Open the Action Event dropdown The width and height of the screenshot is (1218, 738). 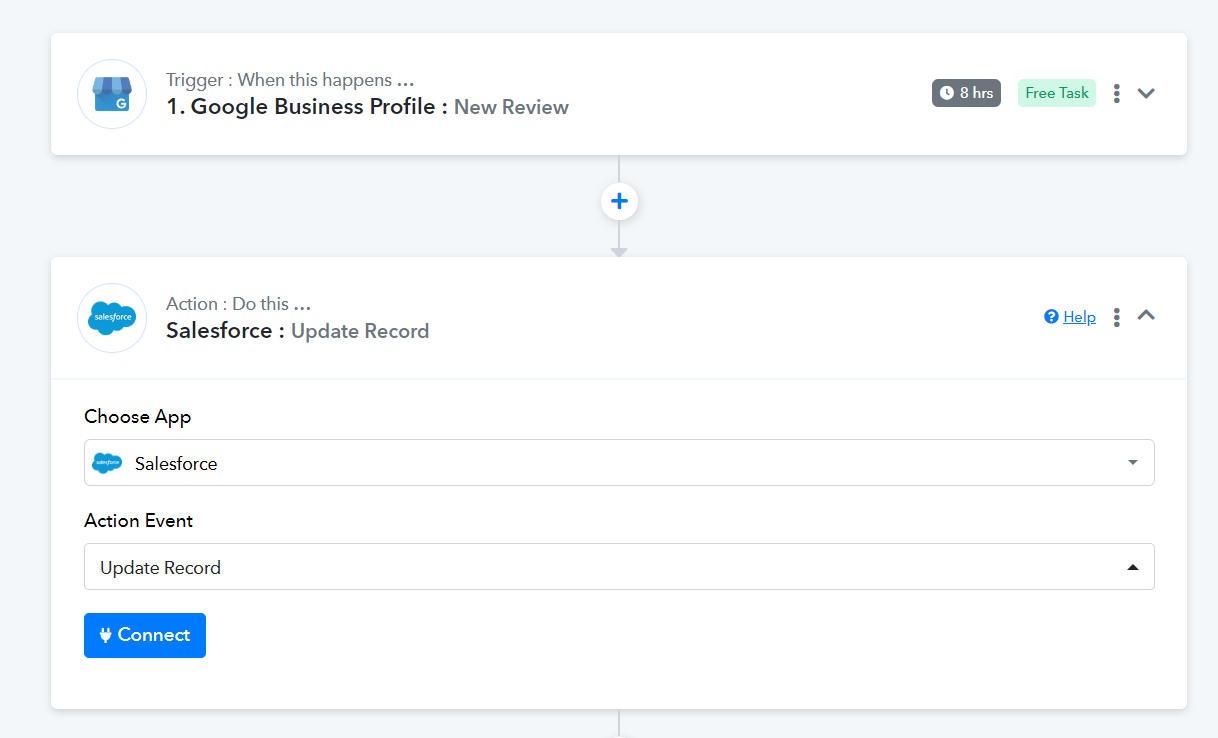coord(619,567)
